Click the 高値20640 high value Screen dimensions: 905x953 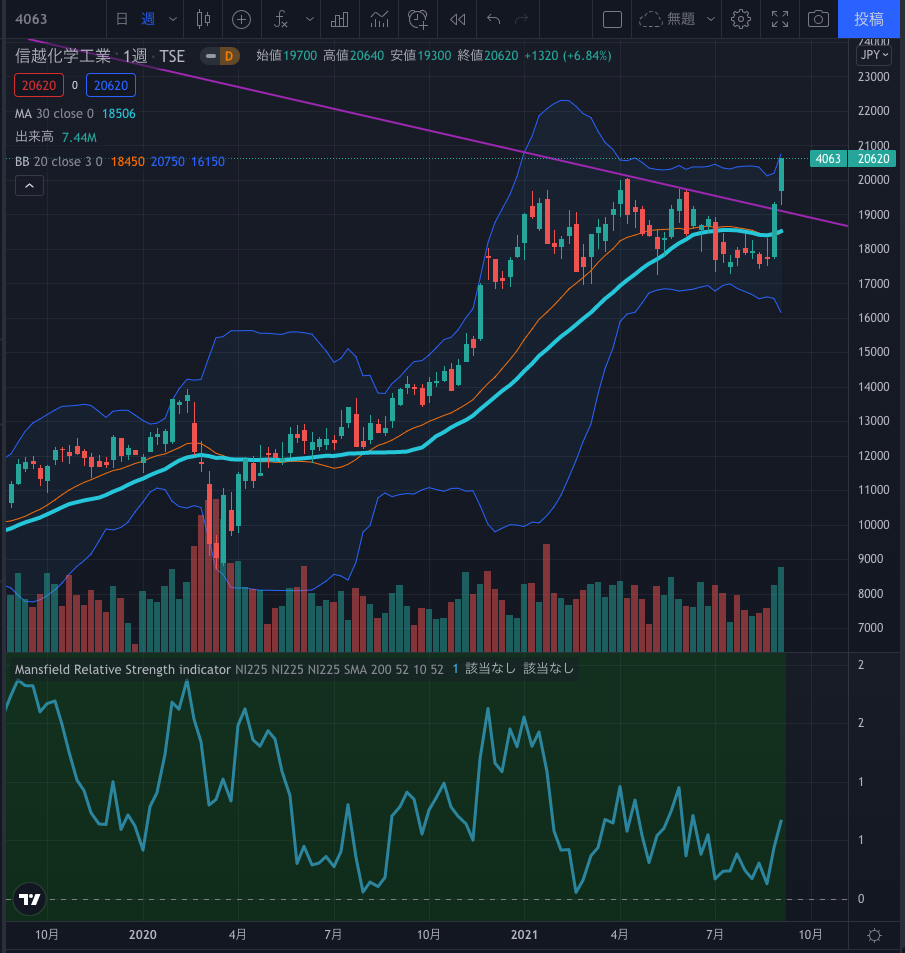tap(353, 56)
